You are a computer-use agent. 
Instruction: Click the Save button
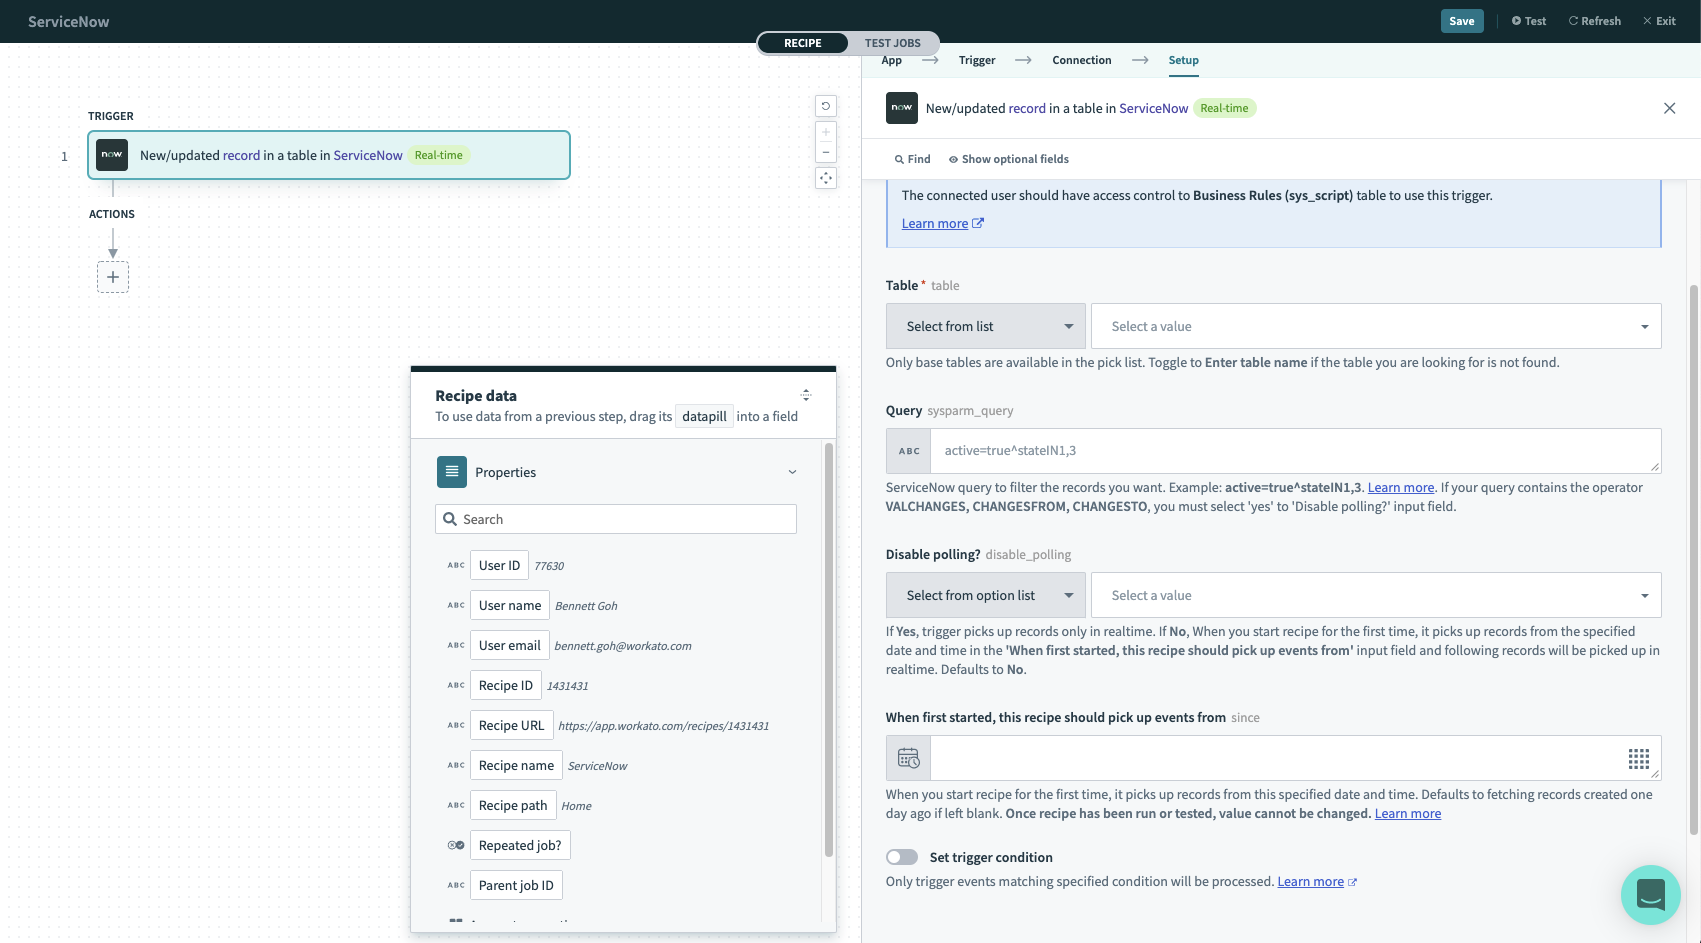(1461, 21)
